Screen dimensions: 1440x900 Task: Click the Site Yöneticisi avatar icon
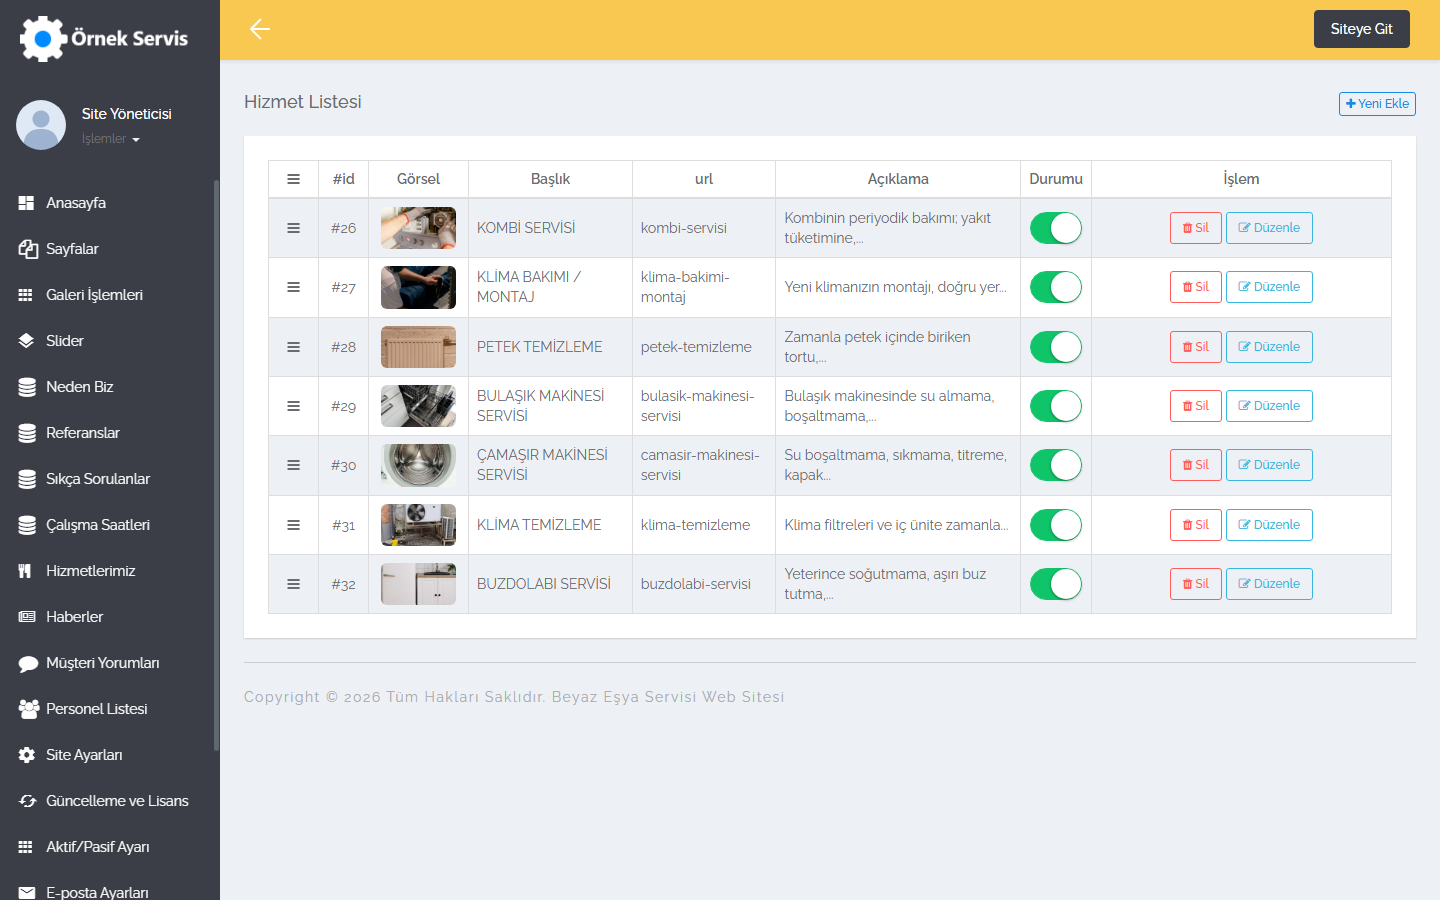click(x=41, y=125)
